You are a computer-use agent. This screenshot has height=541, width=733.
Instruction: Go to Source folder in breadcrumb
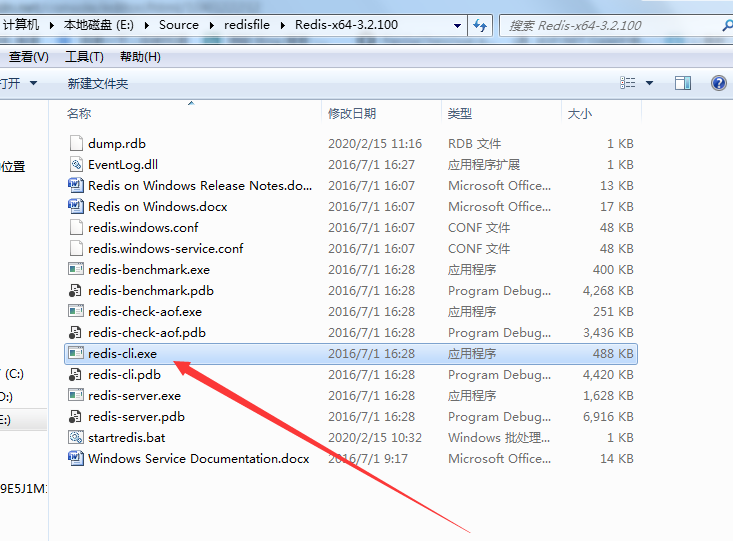pyautogui.click(x=179, y=25)
